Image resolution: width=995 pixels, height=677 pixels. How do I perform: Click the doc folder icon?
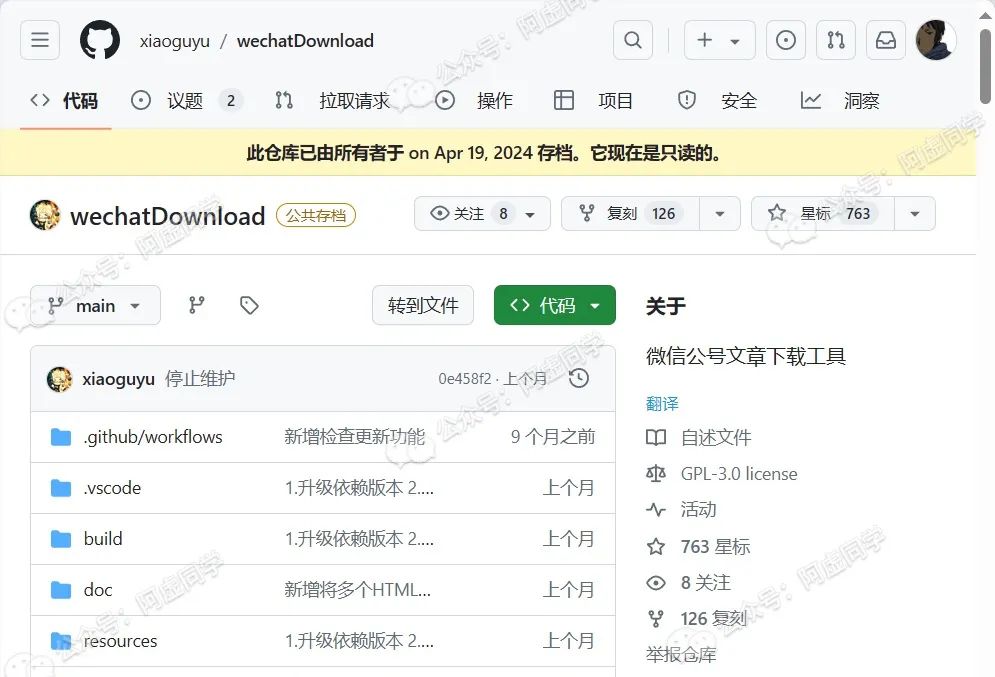point(61,590)
